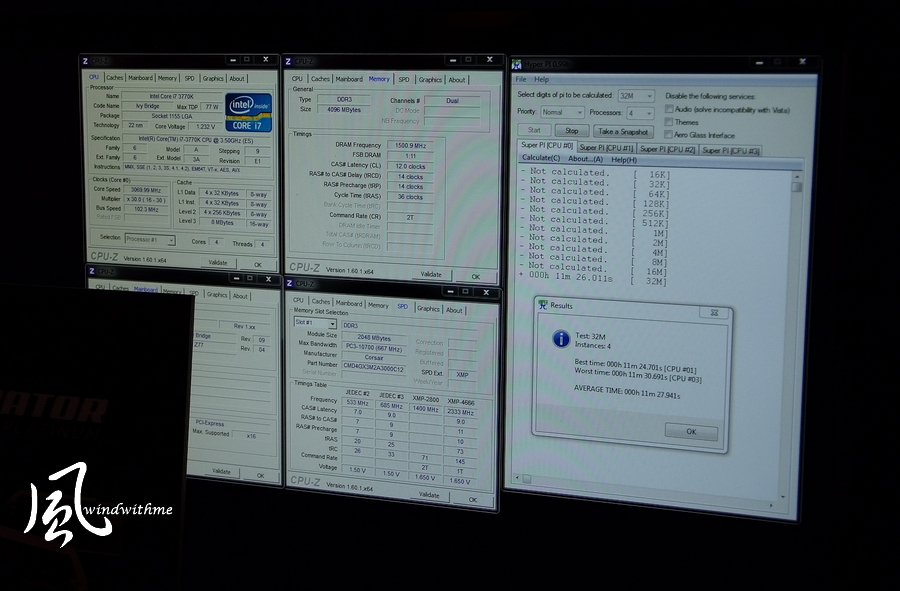Viewport: 900px width, 591px height.
Task: Select Graphics tab in CPU-Z SPD window
Action: coord(428,309)
